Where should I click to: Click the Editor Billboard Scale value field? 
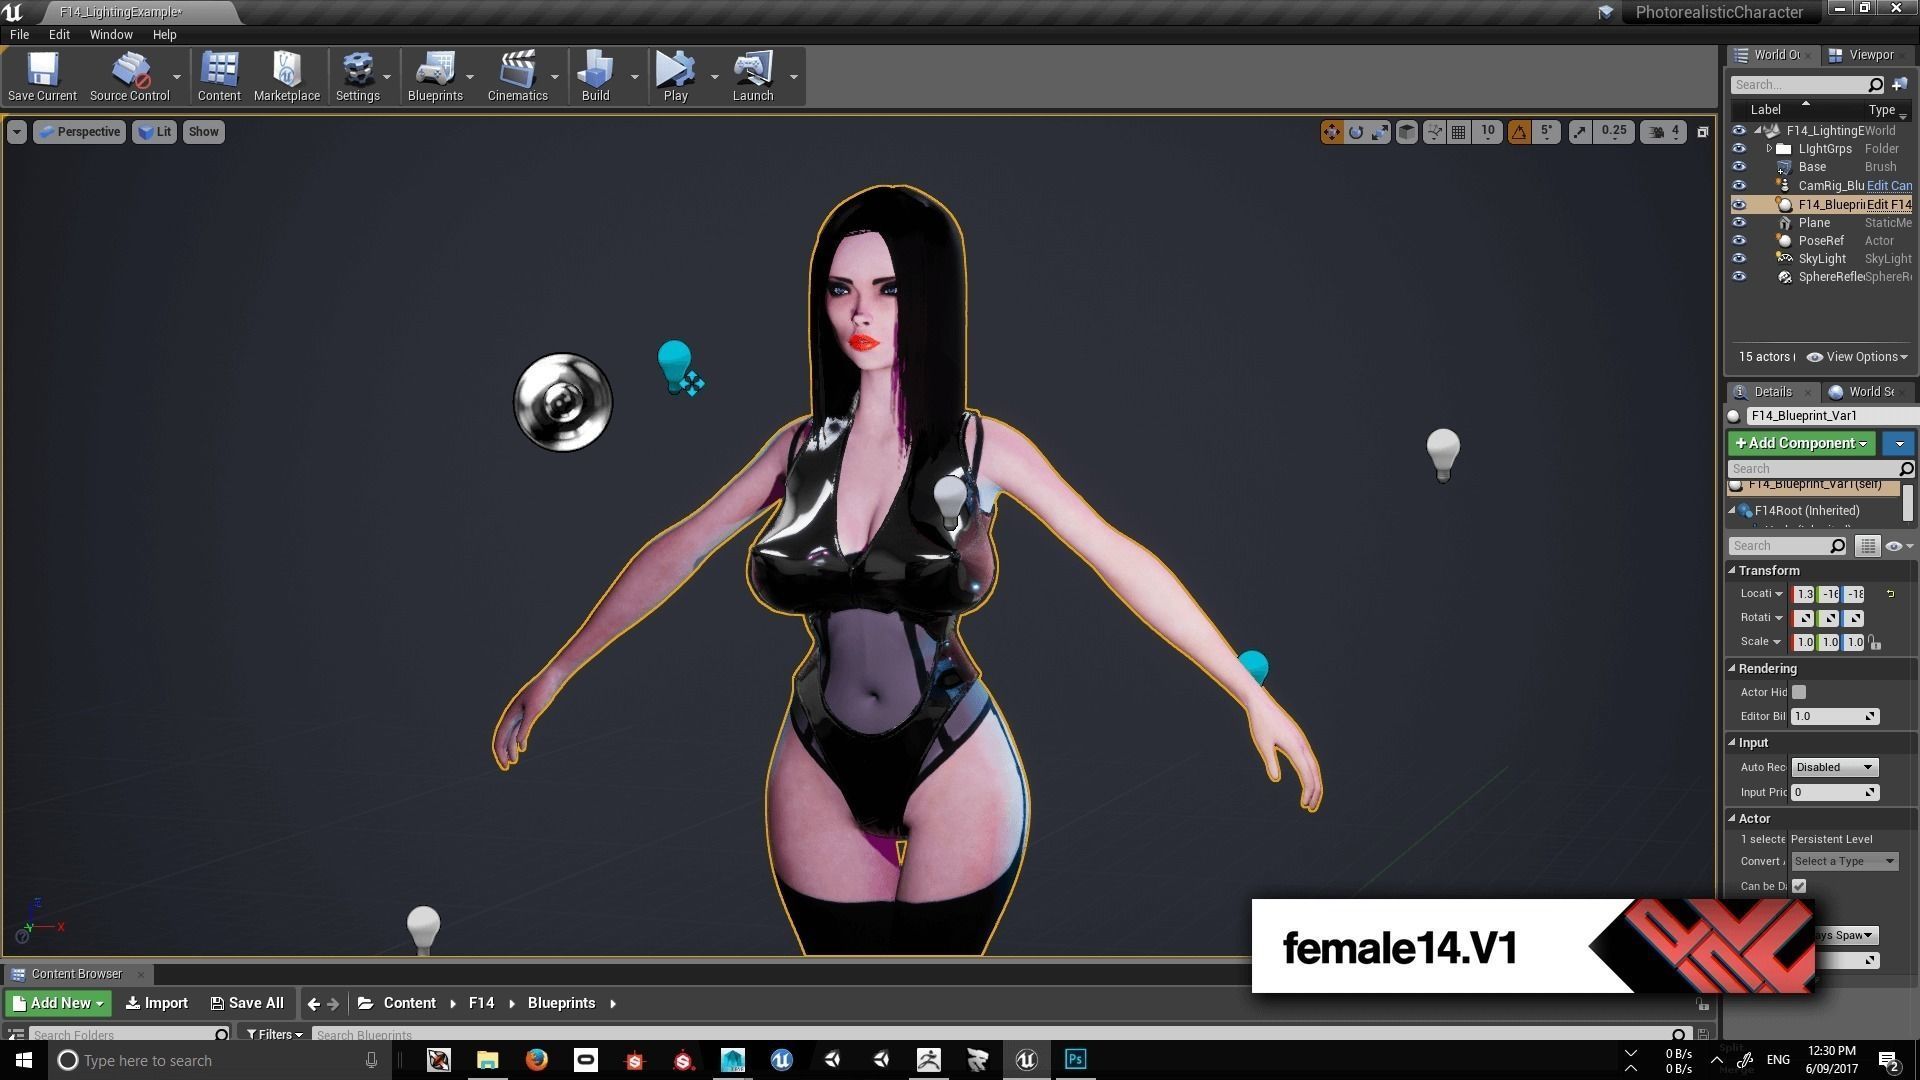1834,716
